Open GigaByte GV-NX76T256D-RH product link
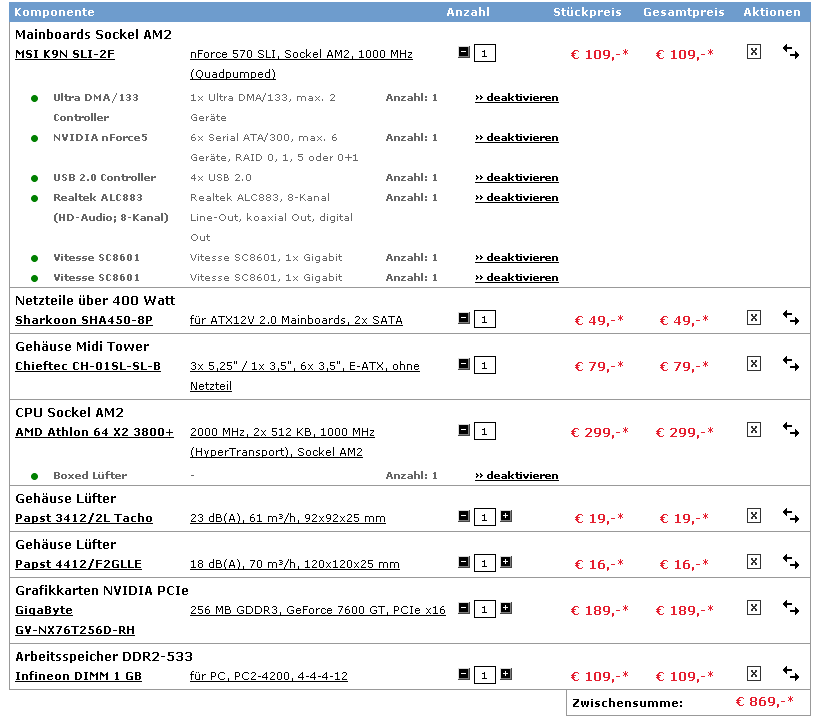Viewport: 813px width, 725px height. (75, 620)
